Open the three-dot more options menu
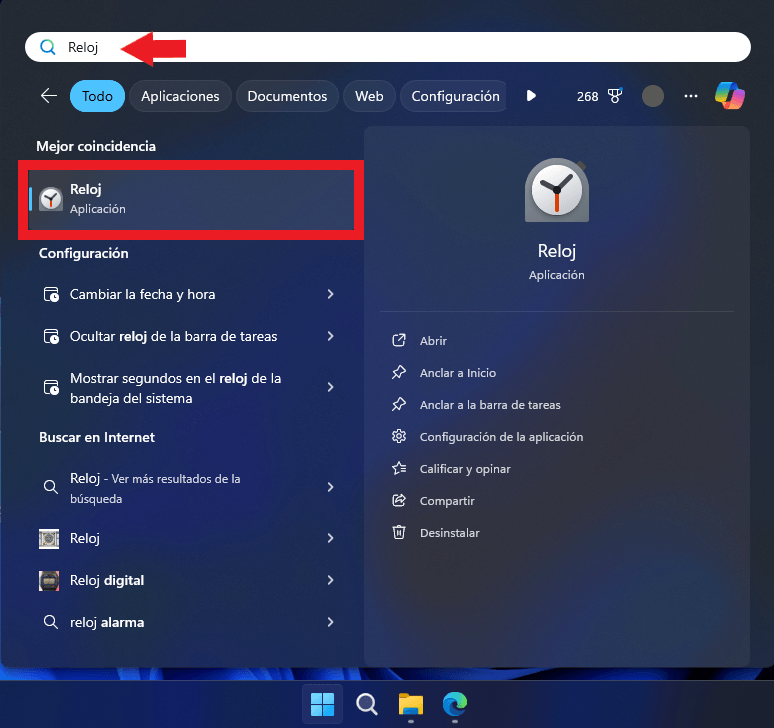This screenshot has width=774, height=728. [691, 96]
